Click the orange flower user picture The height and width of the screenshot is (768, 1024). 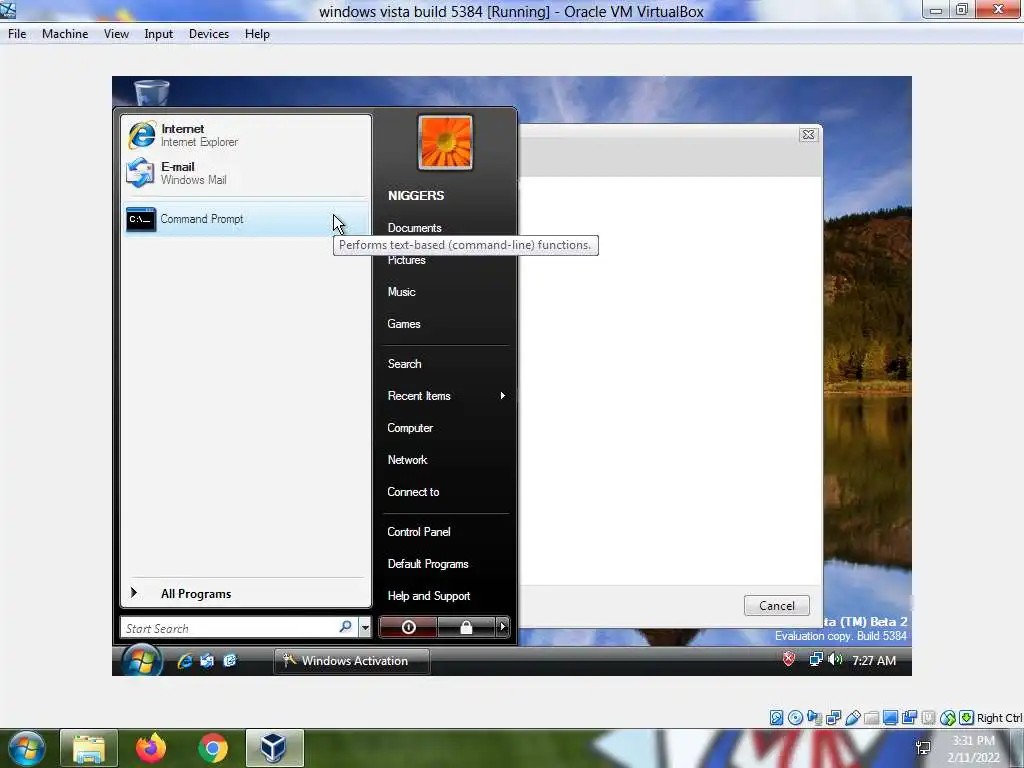(x=445, y=142)
